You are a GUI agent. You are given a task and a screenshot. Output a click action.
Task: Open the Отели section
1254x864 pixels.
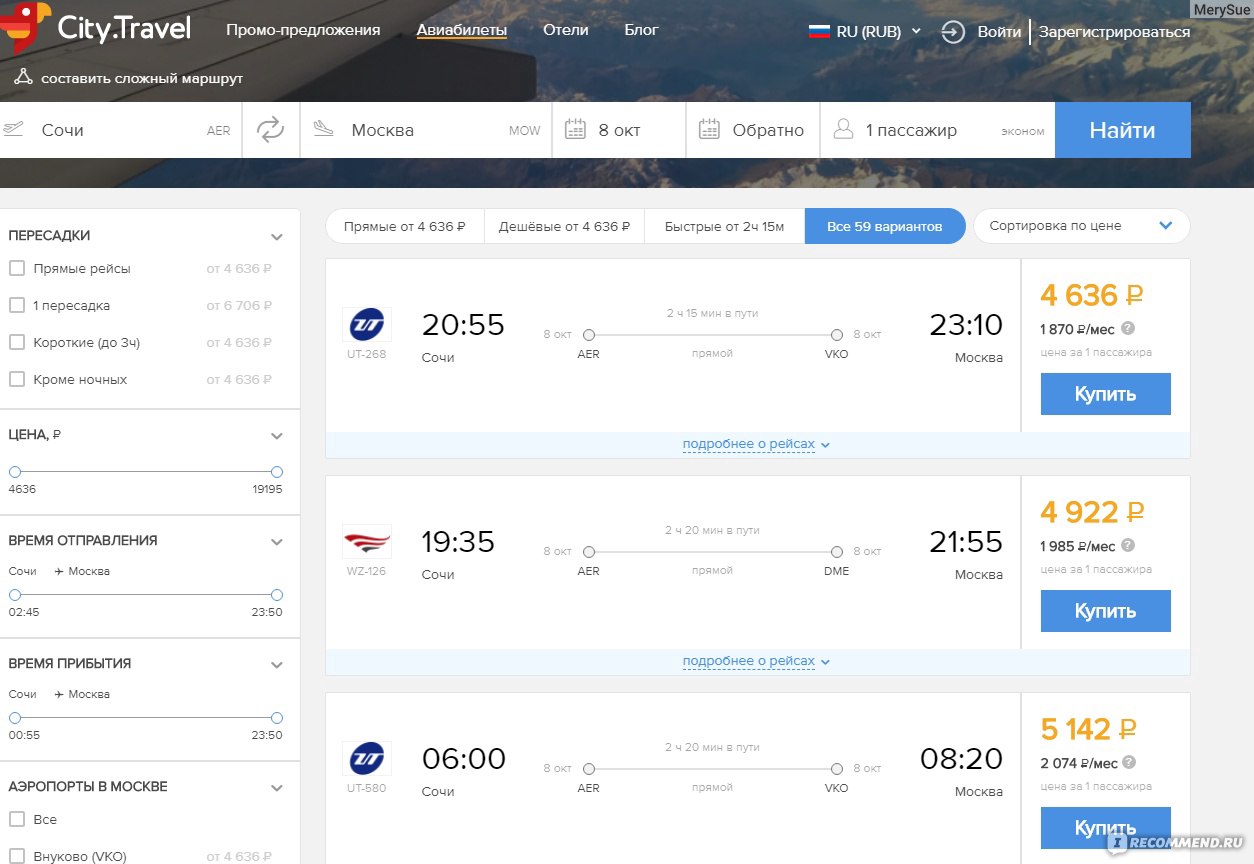[566, 30]
